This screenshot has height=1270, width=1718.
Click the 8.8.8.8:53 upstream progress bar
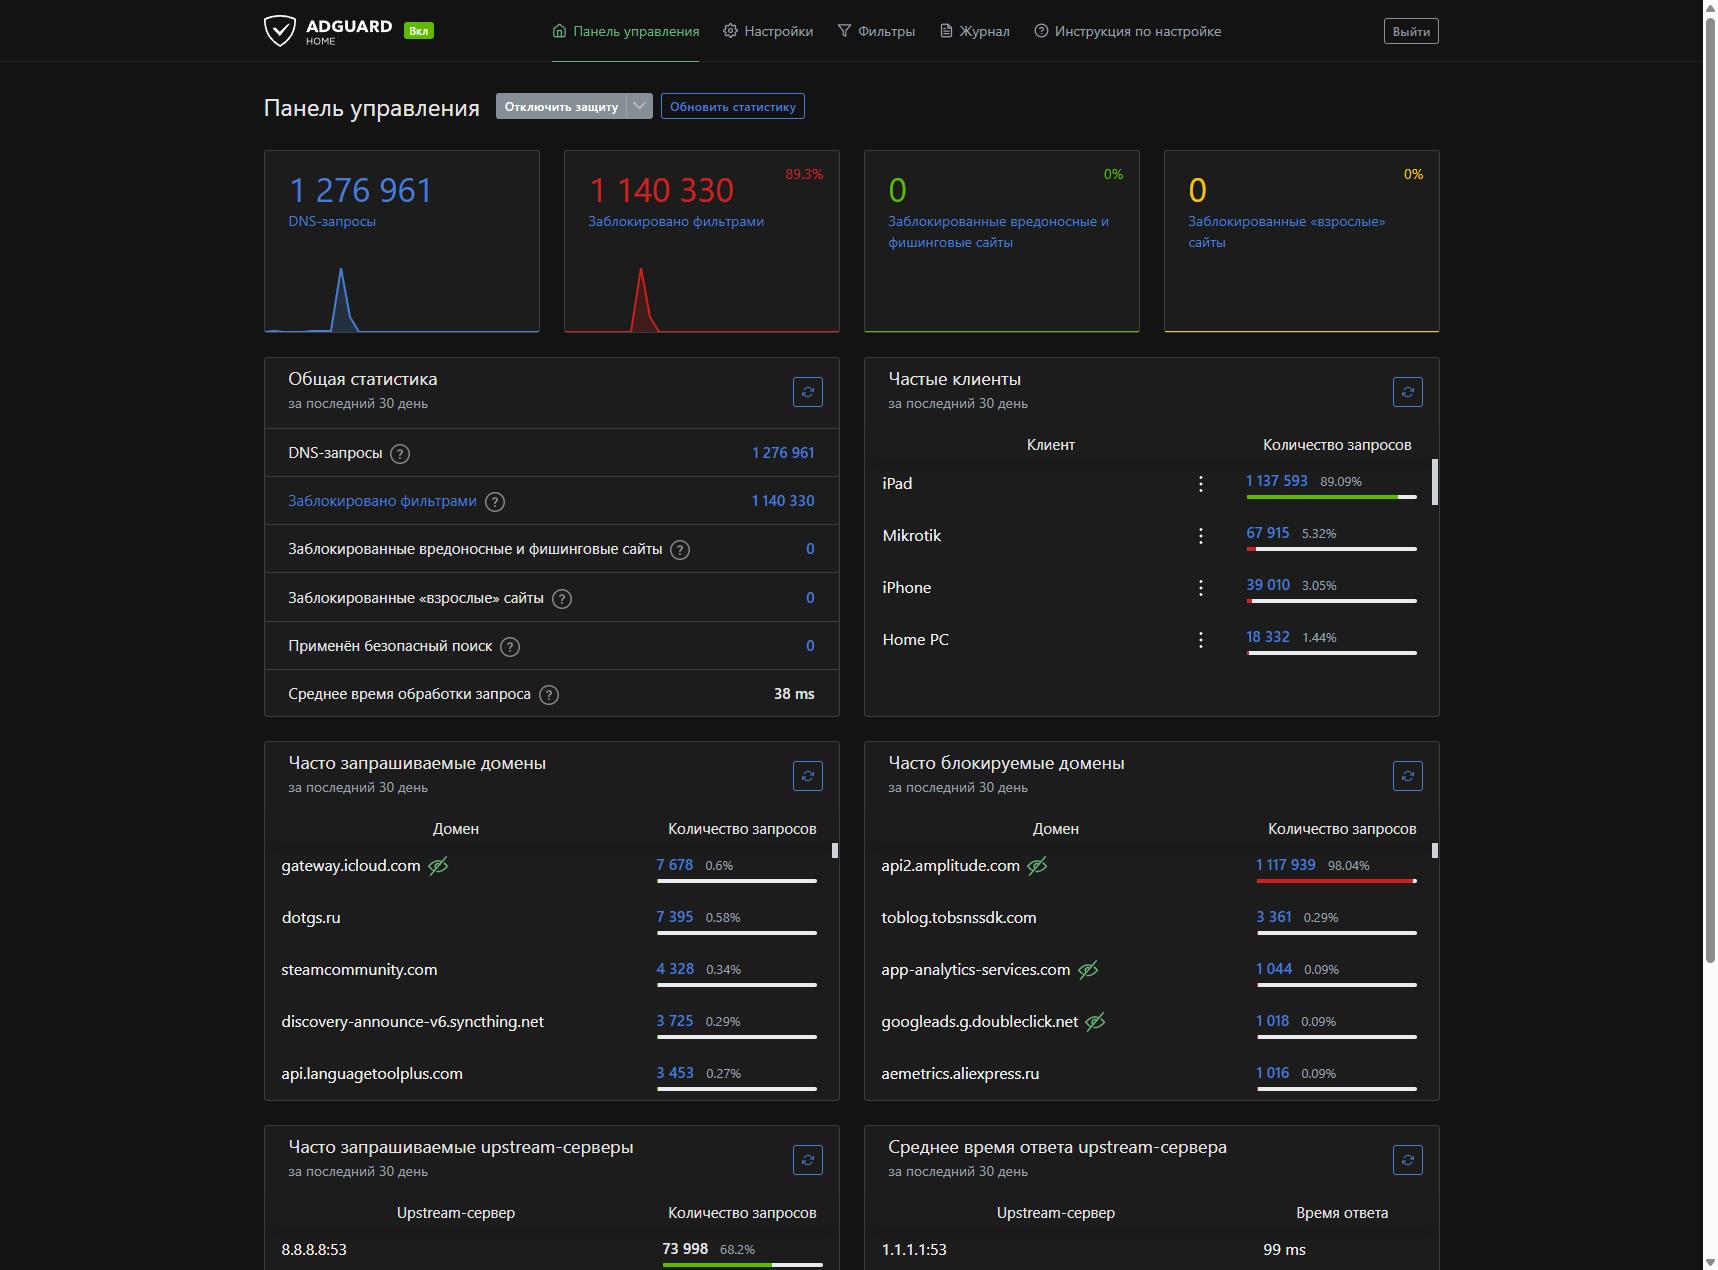tap(742, 1265)
